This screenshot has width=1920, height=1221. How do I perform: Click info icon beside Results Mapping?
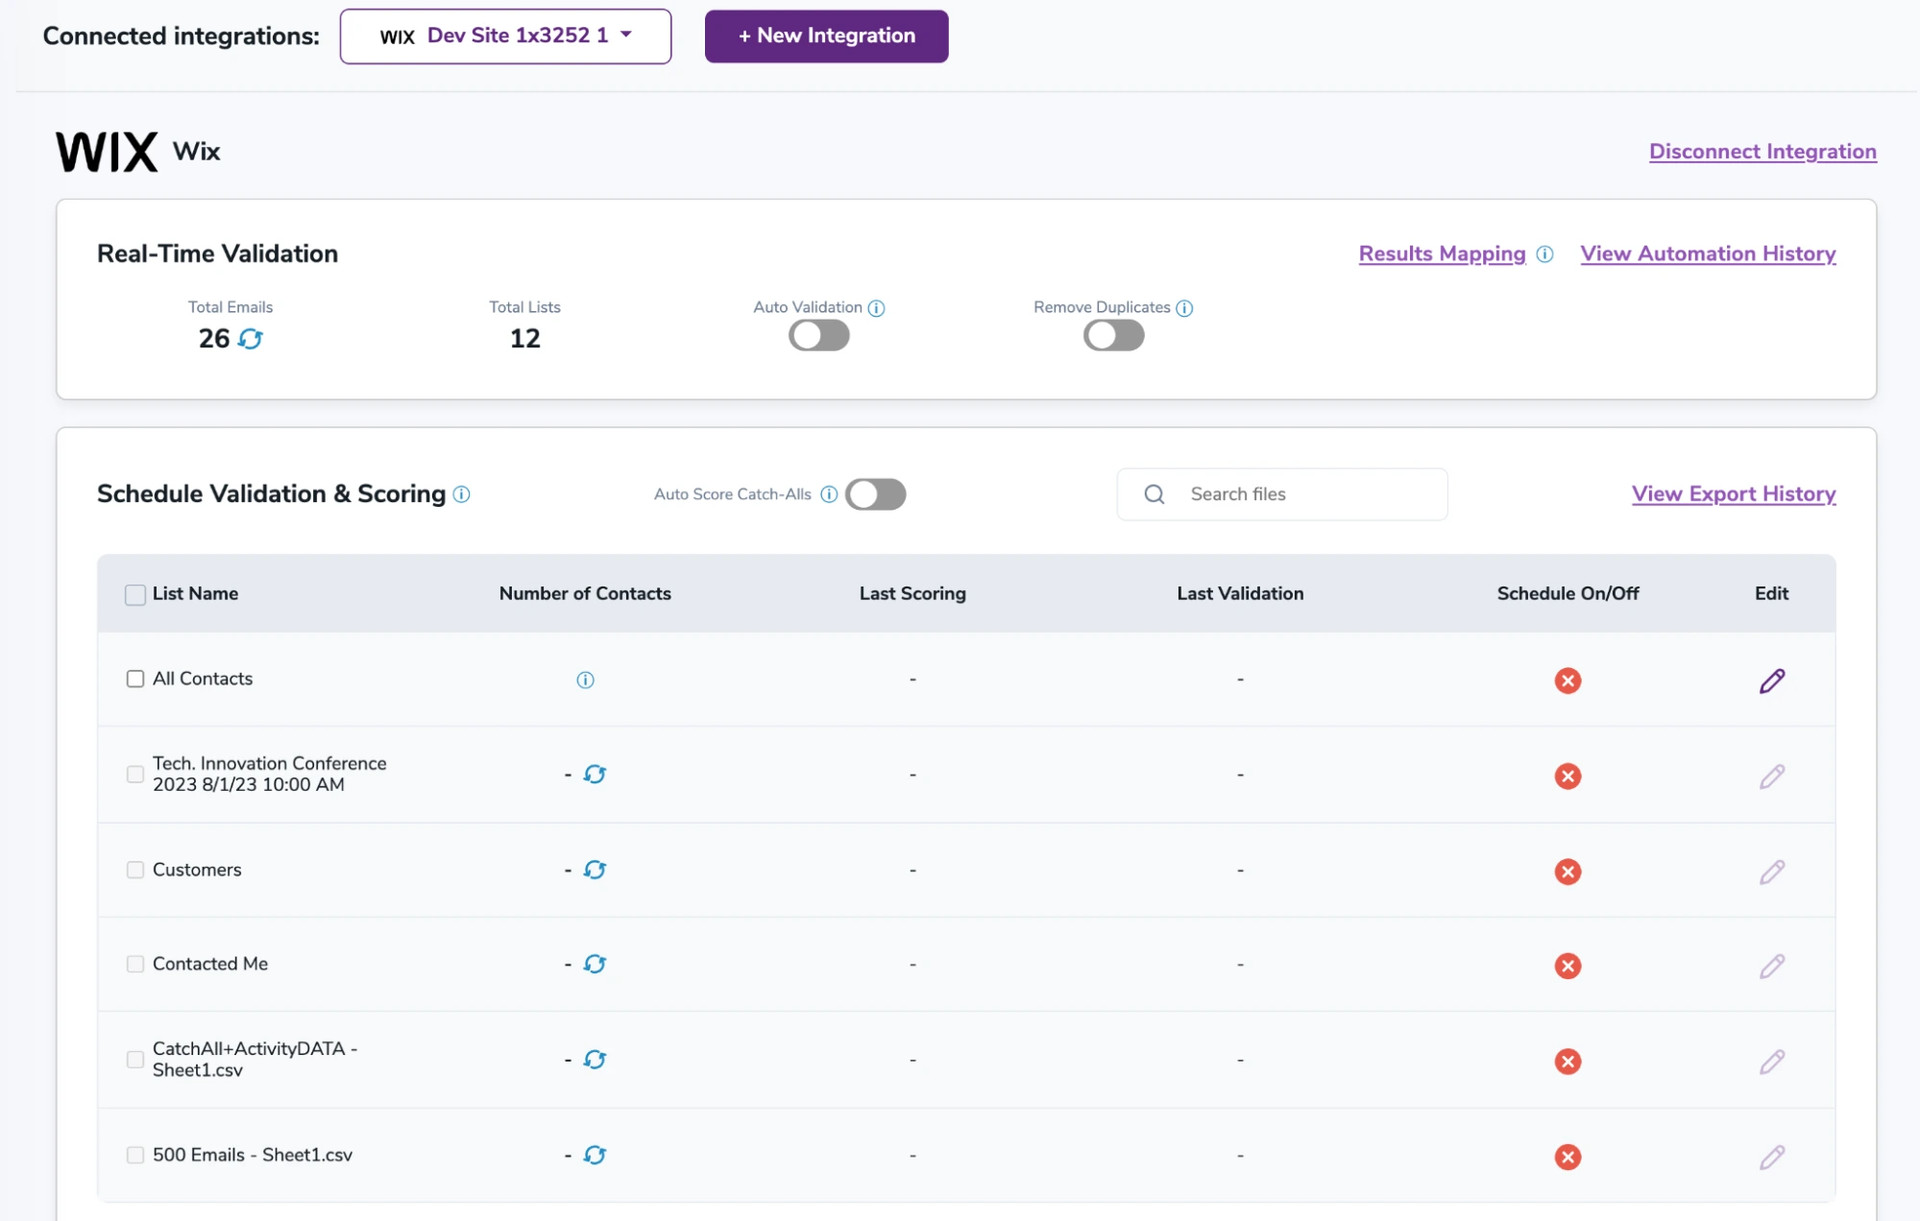point(1544,254)
